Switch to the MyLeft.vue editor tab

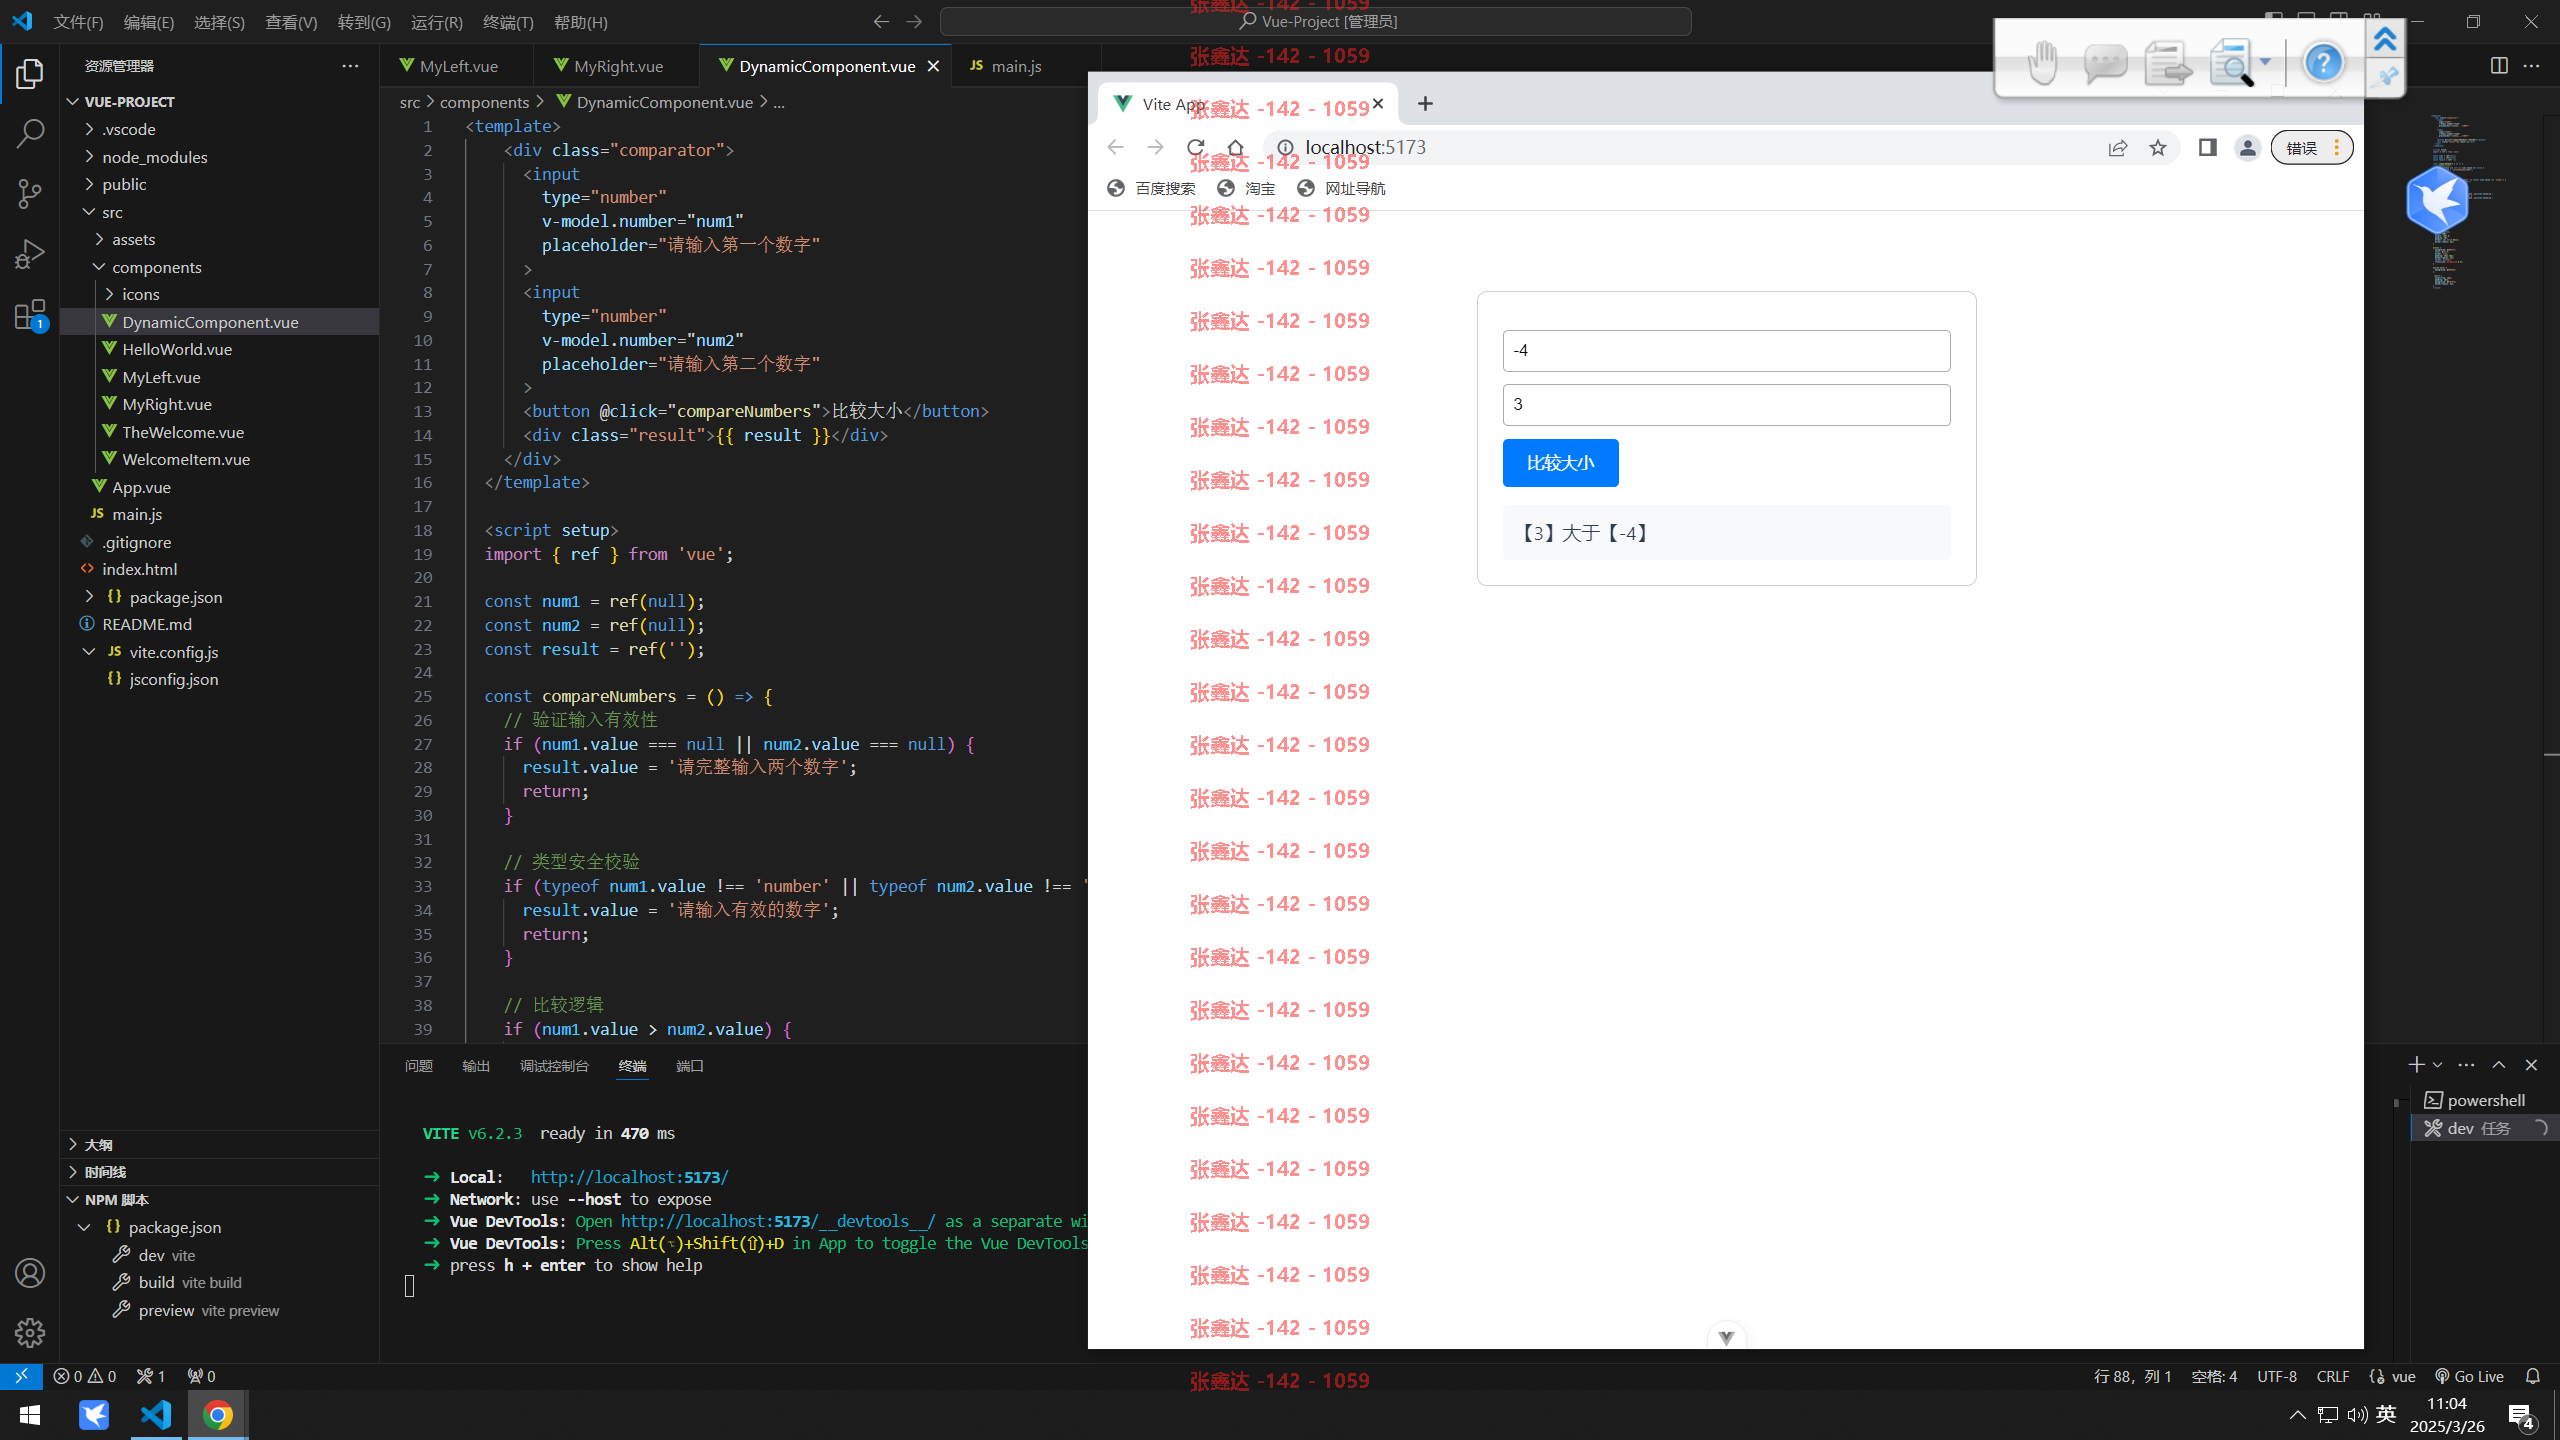458,66
